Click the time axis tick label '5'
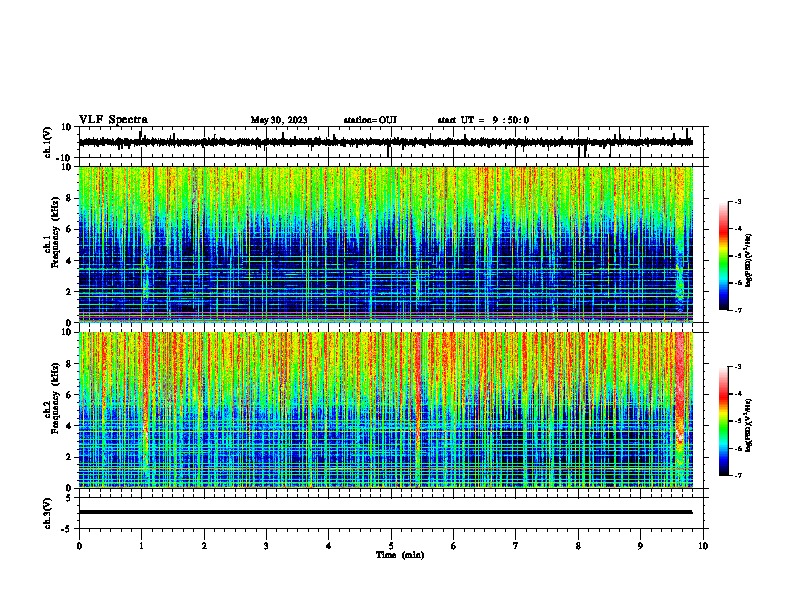The height and width of the screenshot is (612, 792). pyautogui.click(x=391, y=546)
